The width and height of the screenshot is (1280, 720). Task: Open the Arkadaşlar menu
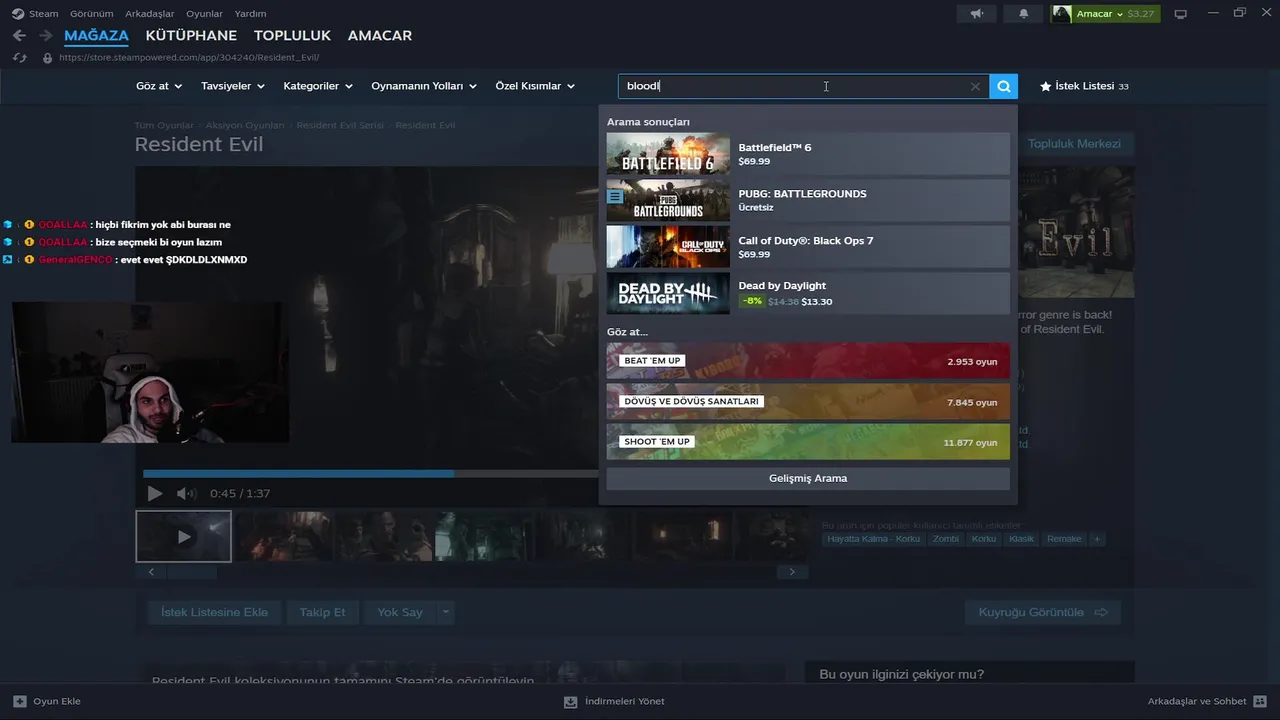(150, 14)
